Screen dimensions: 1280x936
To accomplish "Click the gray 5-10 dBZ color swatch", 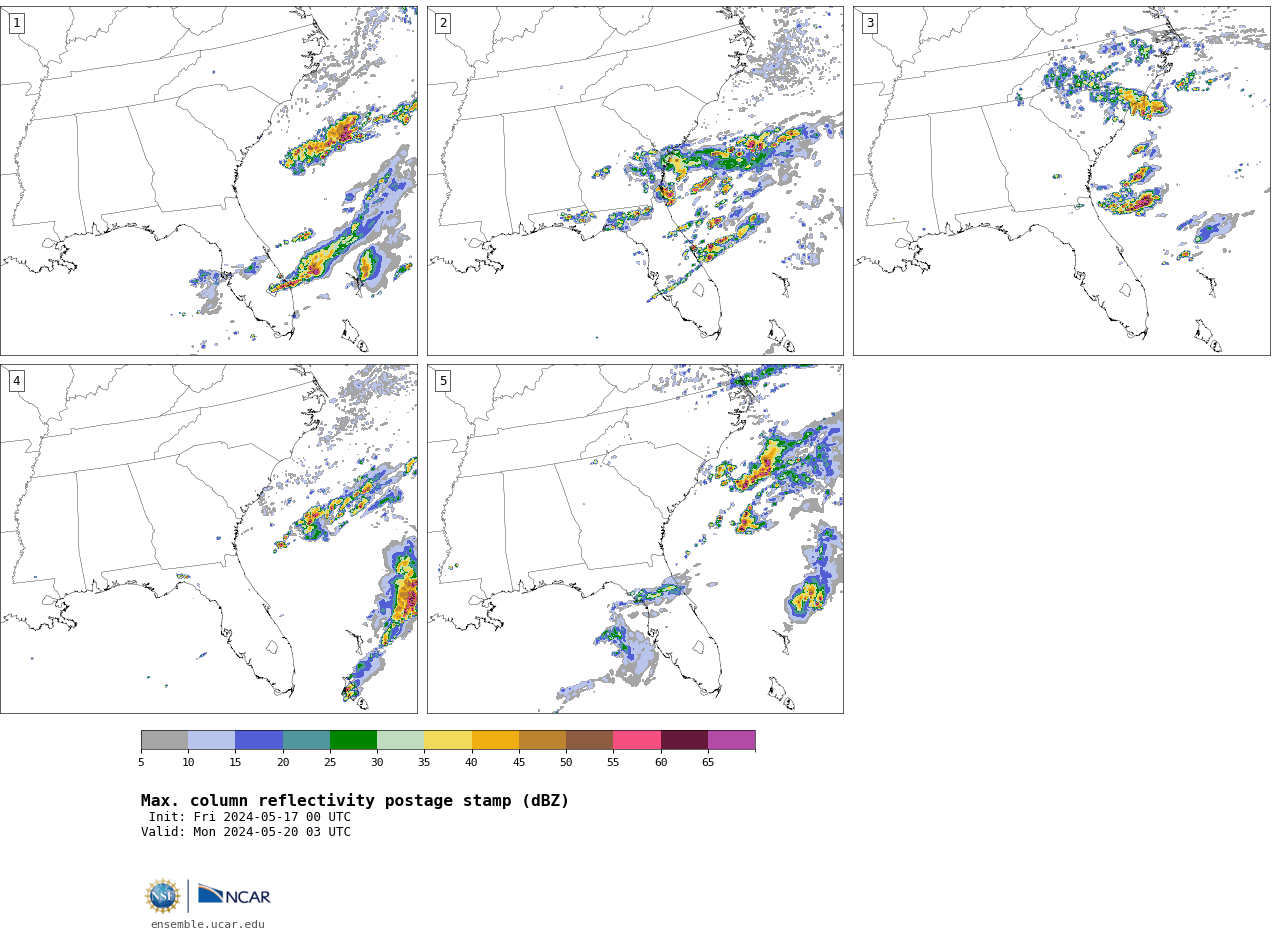I will (164, 740).
